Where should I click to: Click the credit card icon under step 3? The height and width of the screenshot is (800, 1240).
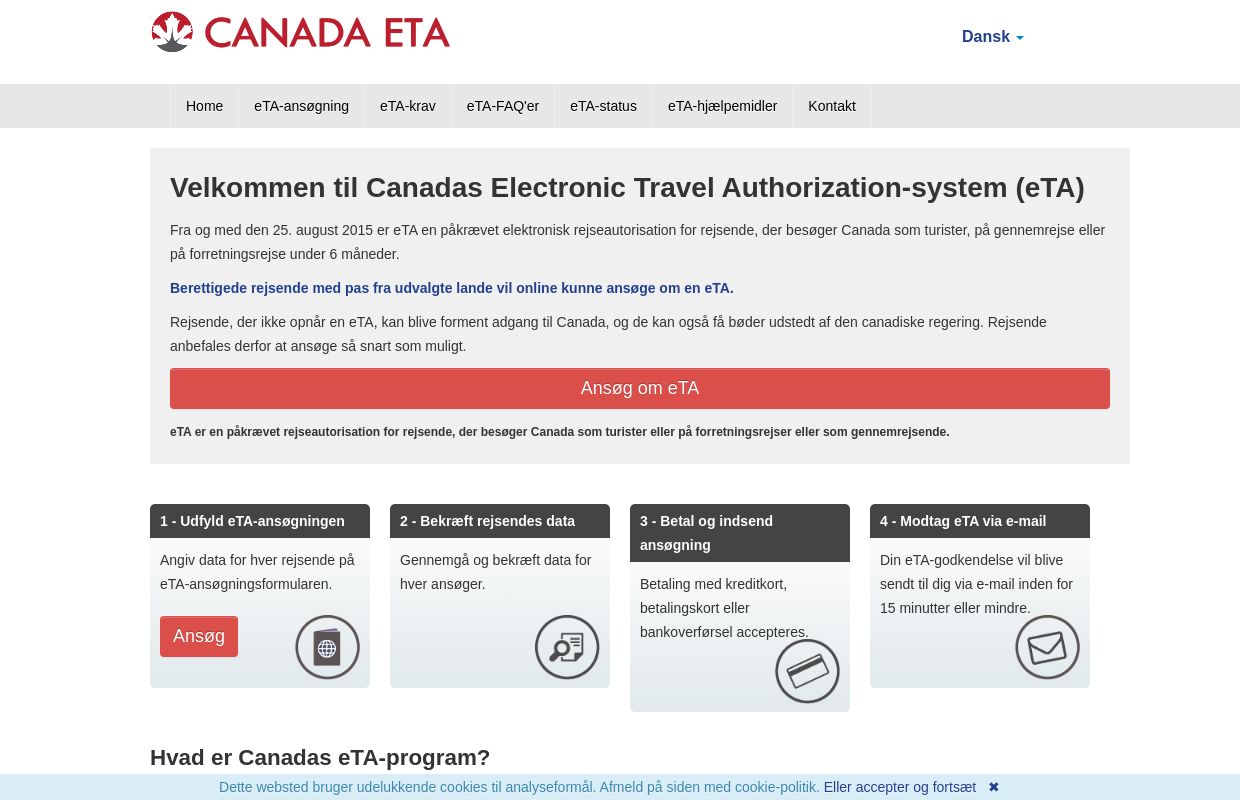(x=807, y=671)
